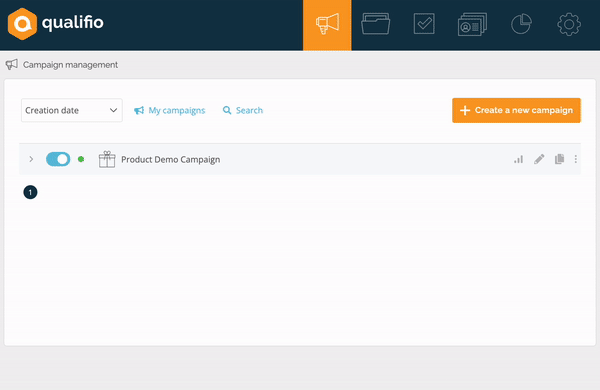Image resolution: width=600 pixels, height=390 pixels.
Task: Click the Search link
Action: 243,111
